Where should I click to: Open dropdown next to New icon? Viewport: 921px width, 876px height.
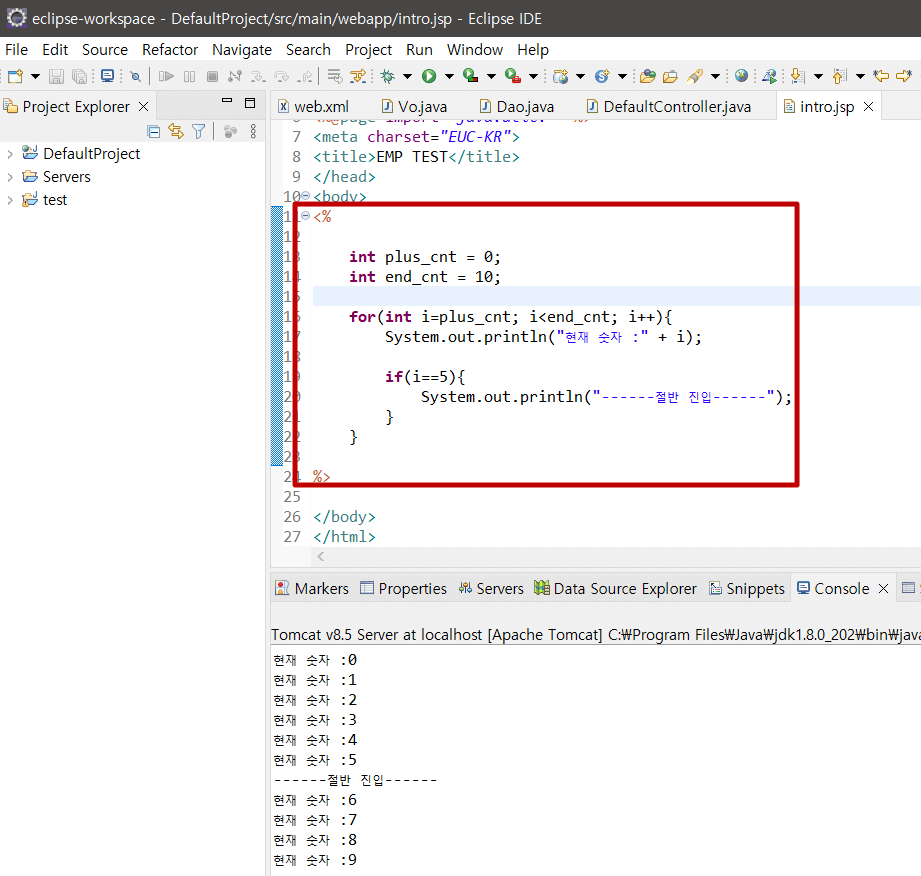click(x=35, y=76)
